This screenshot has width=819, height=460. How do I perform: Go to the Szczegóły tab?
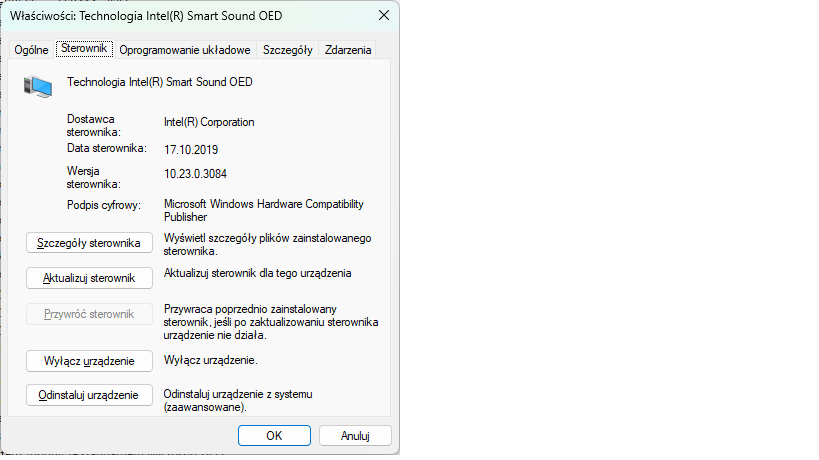pos(287,50)
